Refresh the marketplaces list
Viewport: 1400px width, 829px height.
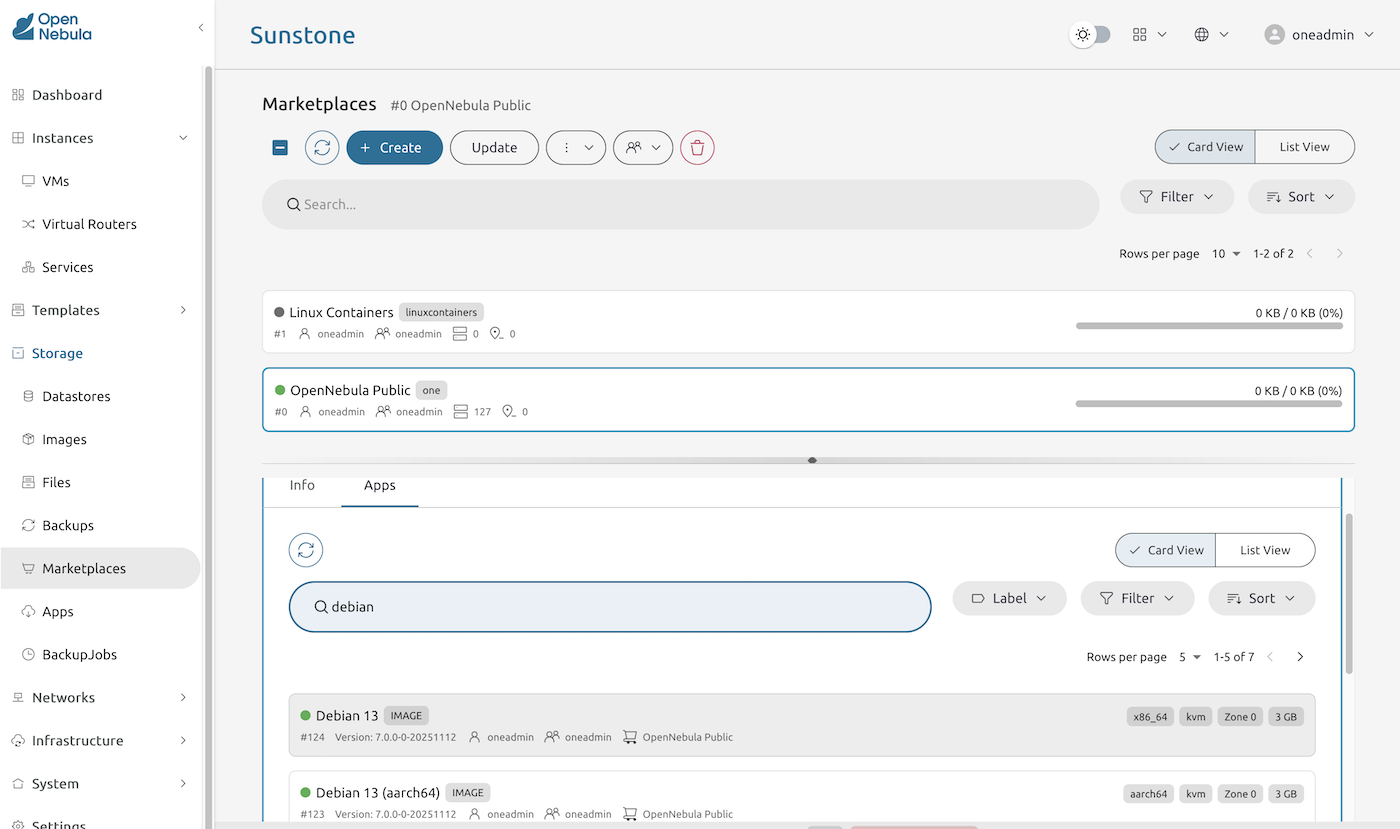321,146
